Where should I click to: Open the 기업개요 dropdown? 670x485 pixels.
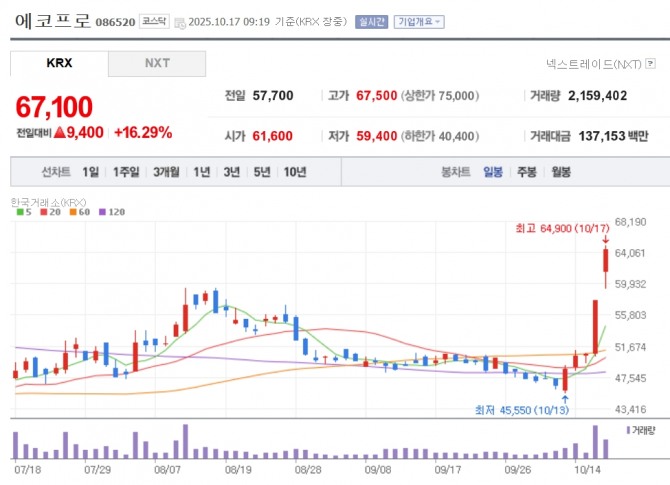pyautogui.click(x=420, y=21)
